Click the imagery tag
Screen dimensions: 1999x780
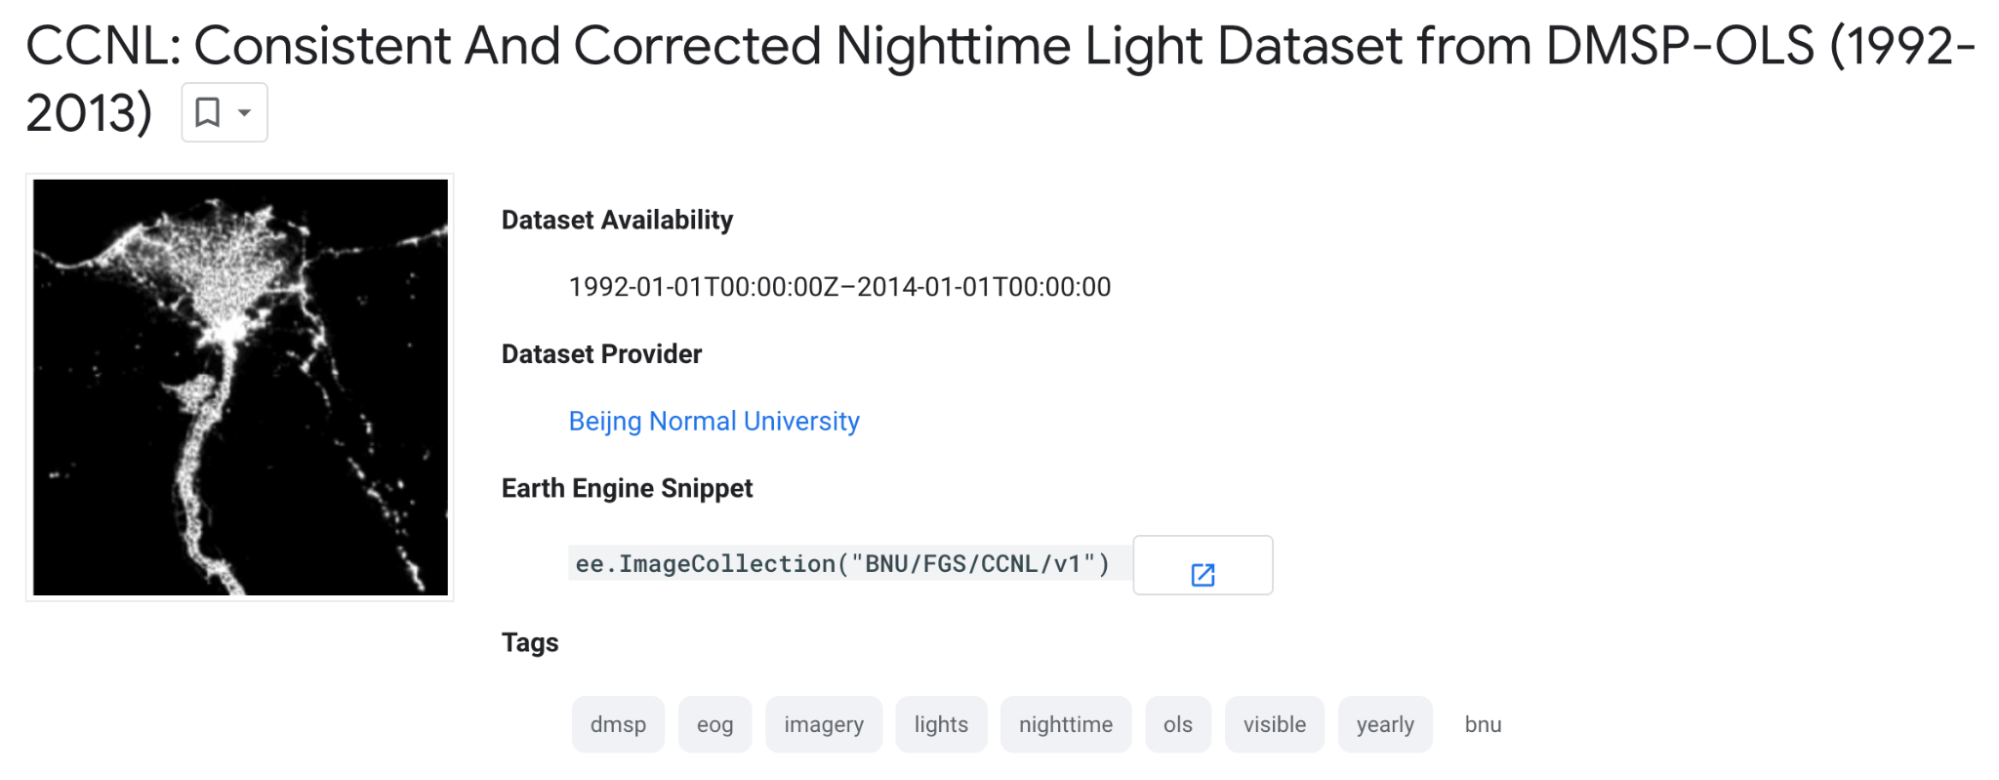coord(823,724)
